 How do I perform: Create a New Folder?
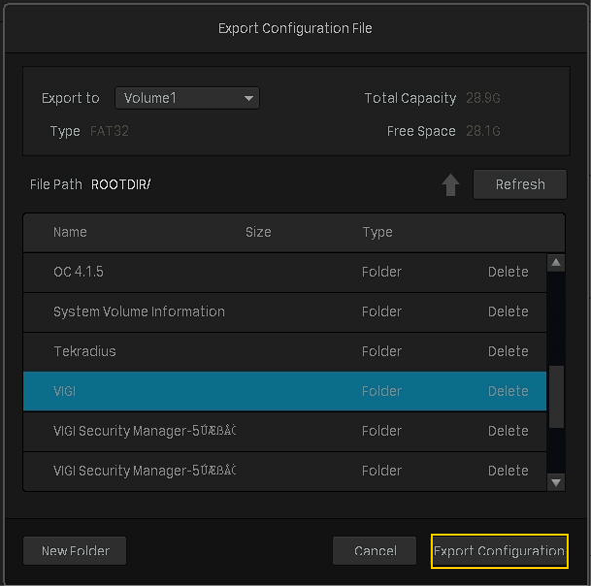tap(75, 551)
